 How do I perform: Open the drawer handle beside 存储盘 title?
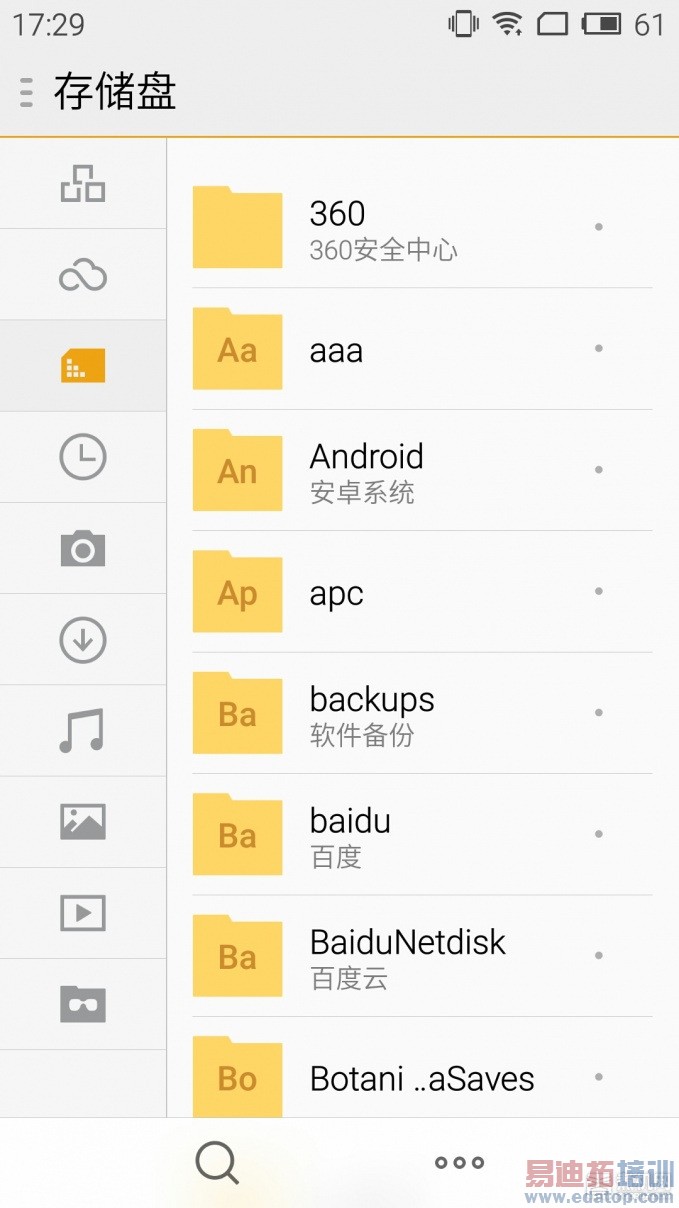tap(27, 92)
